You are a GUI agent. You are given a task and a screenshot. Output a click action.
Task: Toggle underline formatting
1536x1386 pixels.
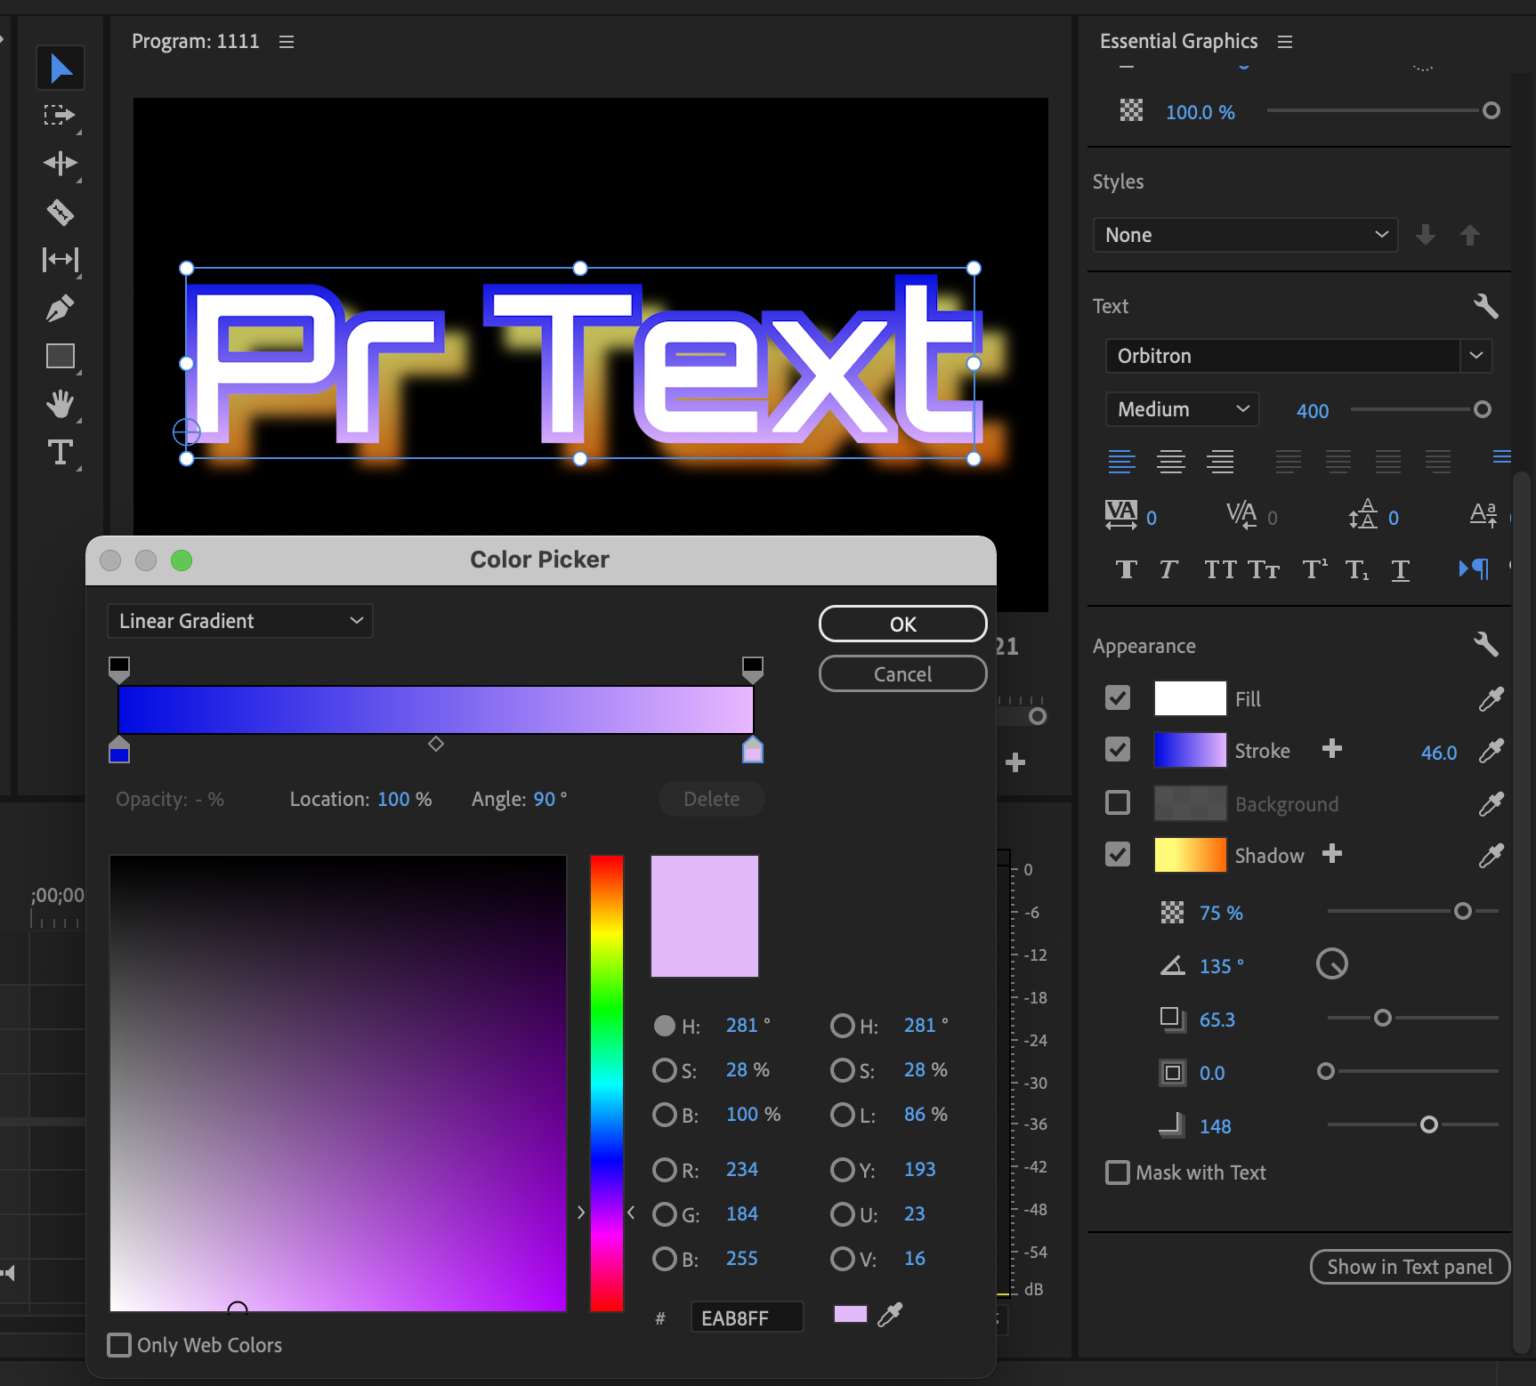click(x=1400, y=569)
